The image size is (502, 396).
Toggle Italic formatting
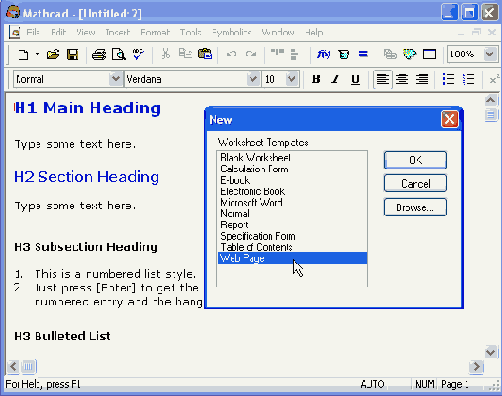(335, 79)
